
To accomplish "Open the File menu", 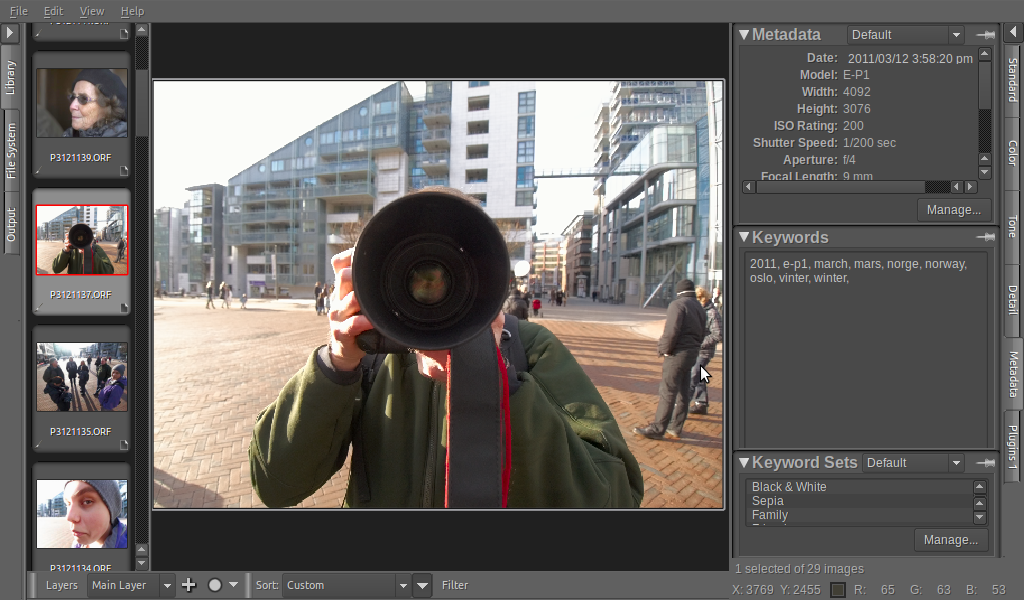I will click(18, 11).
